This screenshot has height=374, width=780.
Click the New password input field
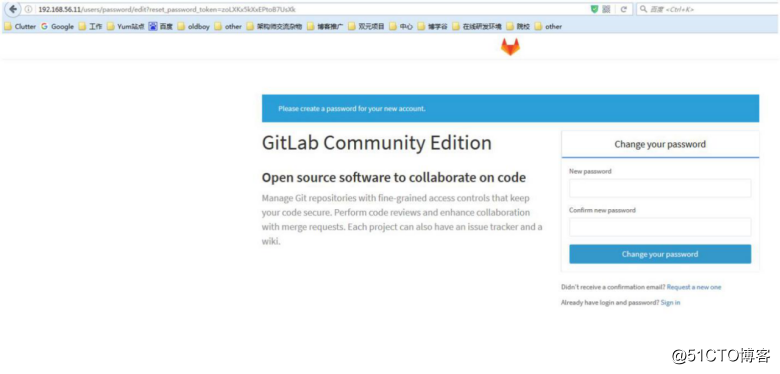pos(660,188)
